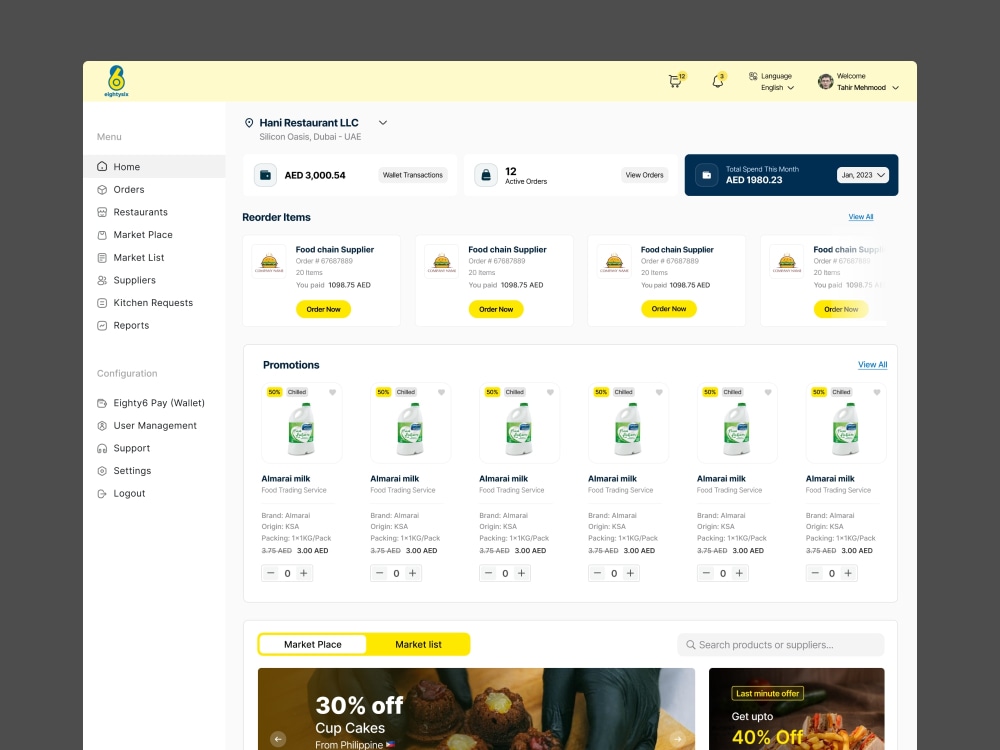The width and height of the screenshot is (1000, 750).
Task: Open the Jan, 2023 month dropdown
Action: [x=862, y=175]
